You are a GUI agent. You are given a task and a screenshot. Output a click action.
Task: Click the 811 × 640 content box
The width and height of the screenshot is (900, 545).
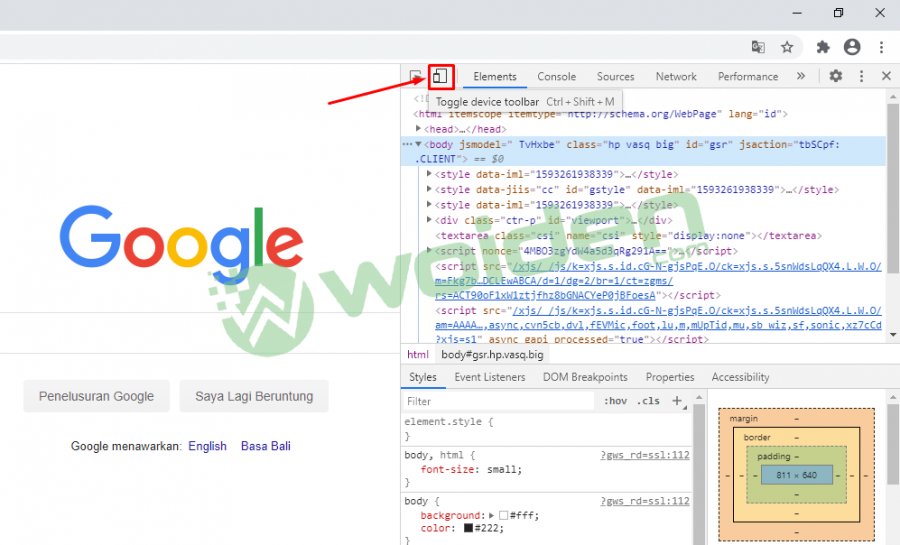pyautogui.click(x=797, y=475)
